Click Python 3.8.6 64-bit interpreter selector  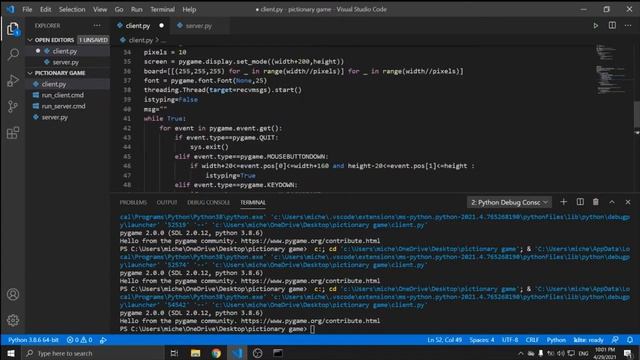coord(33,340)
